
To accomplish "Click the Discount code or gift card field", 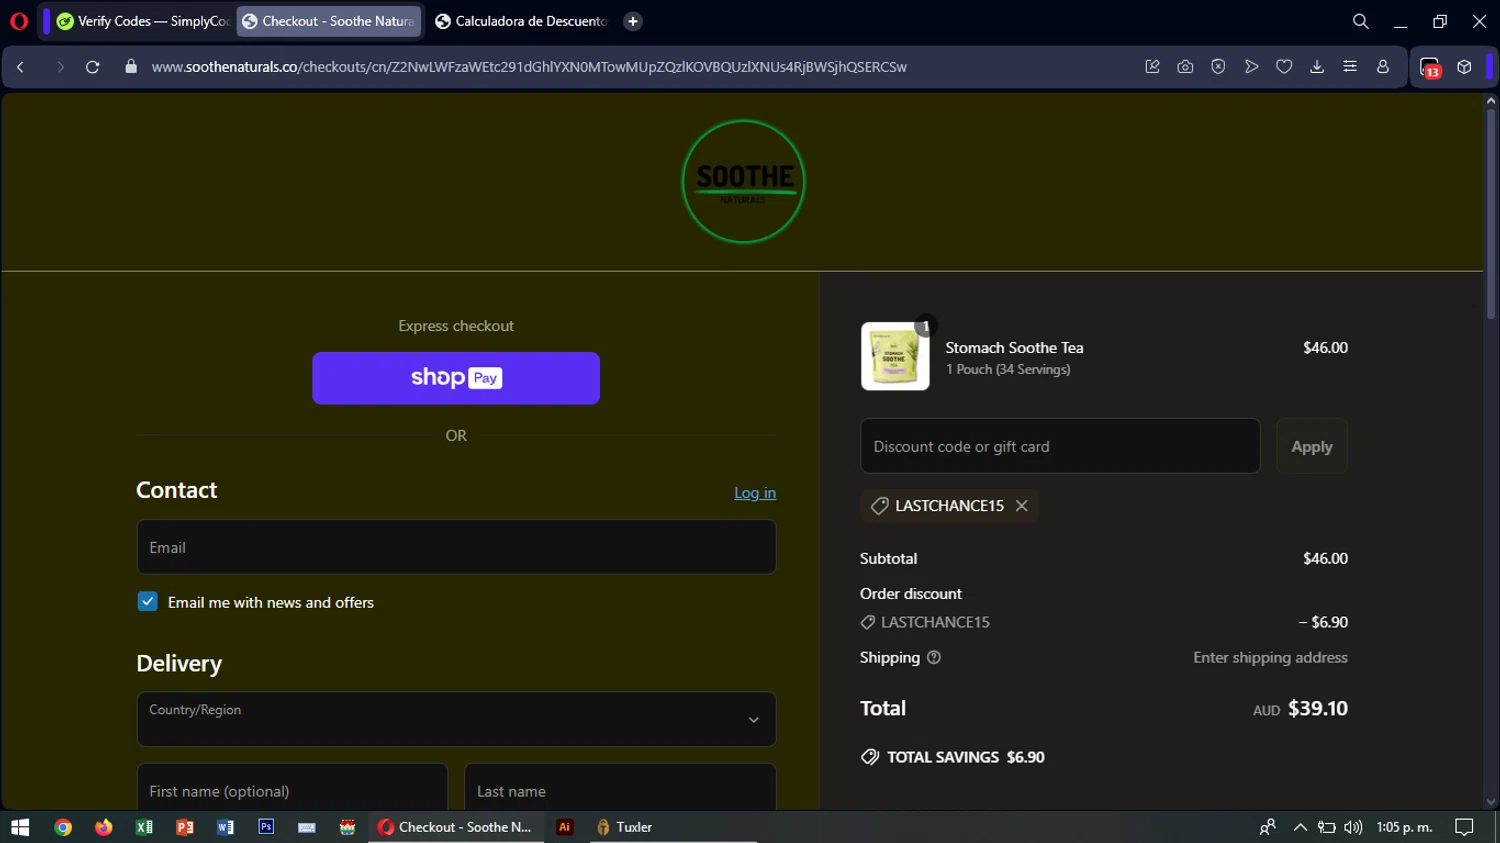I will tap(1060, 446).
